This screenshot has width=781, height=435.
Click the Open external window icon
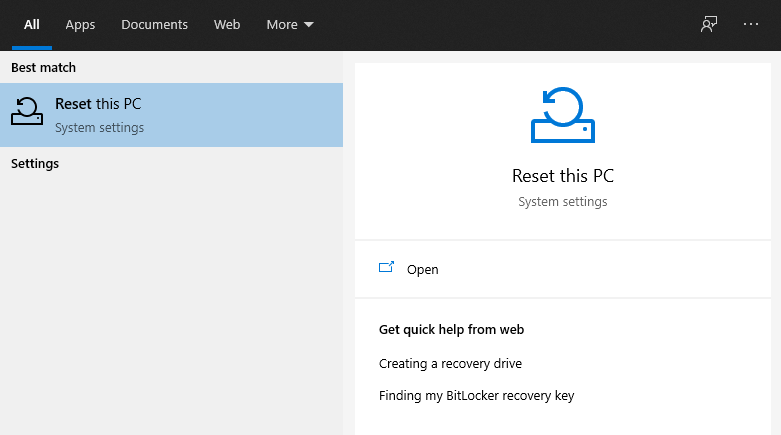pos(386,268)
